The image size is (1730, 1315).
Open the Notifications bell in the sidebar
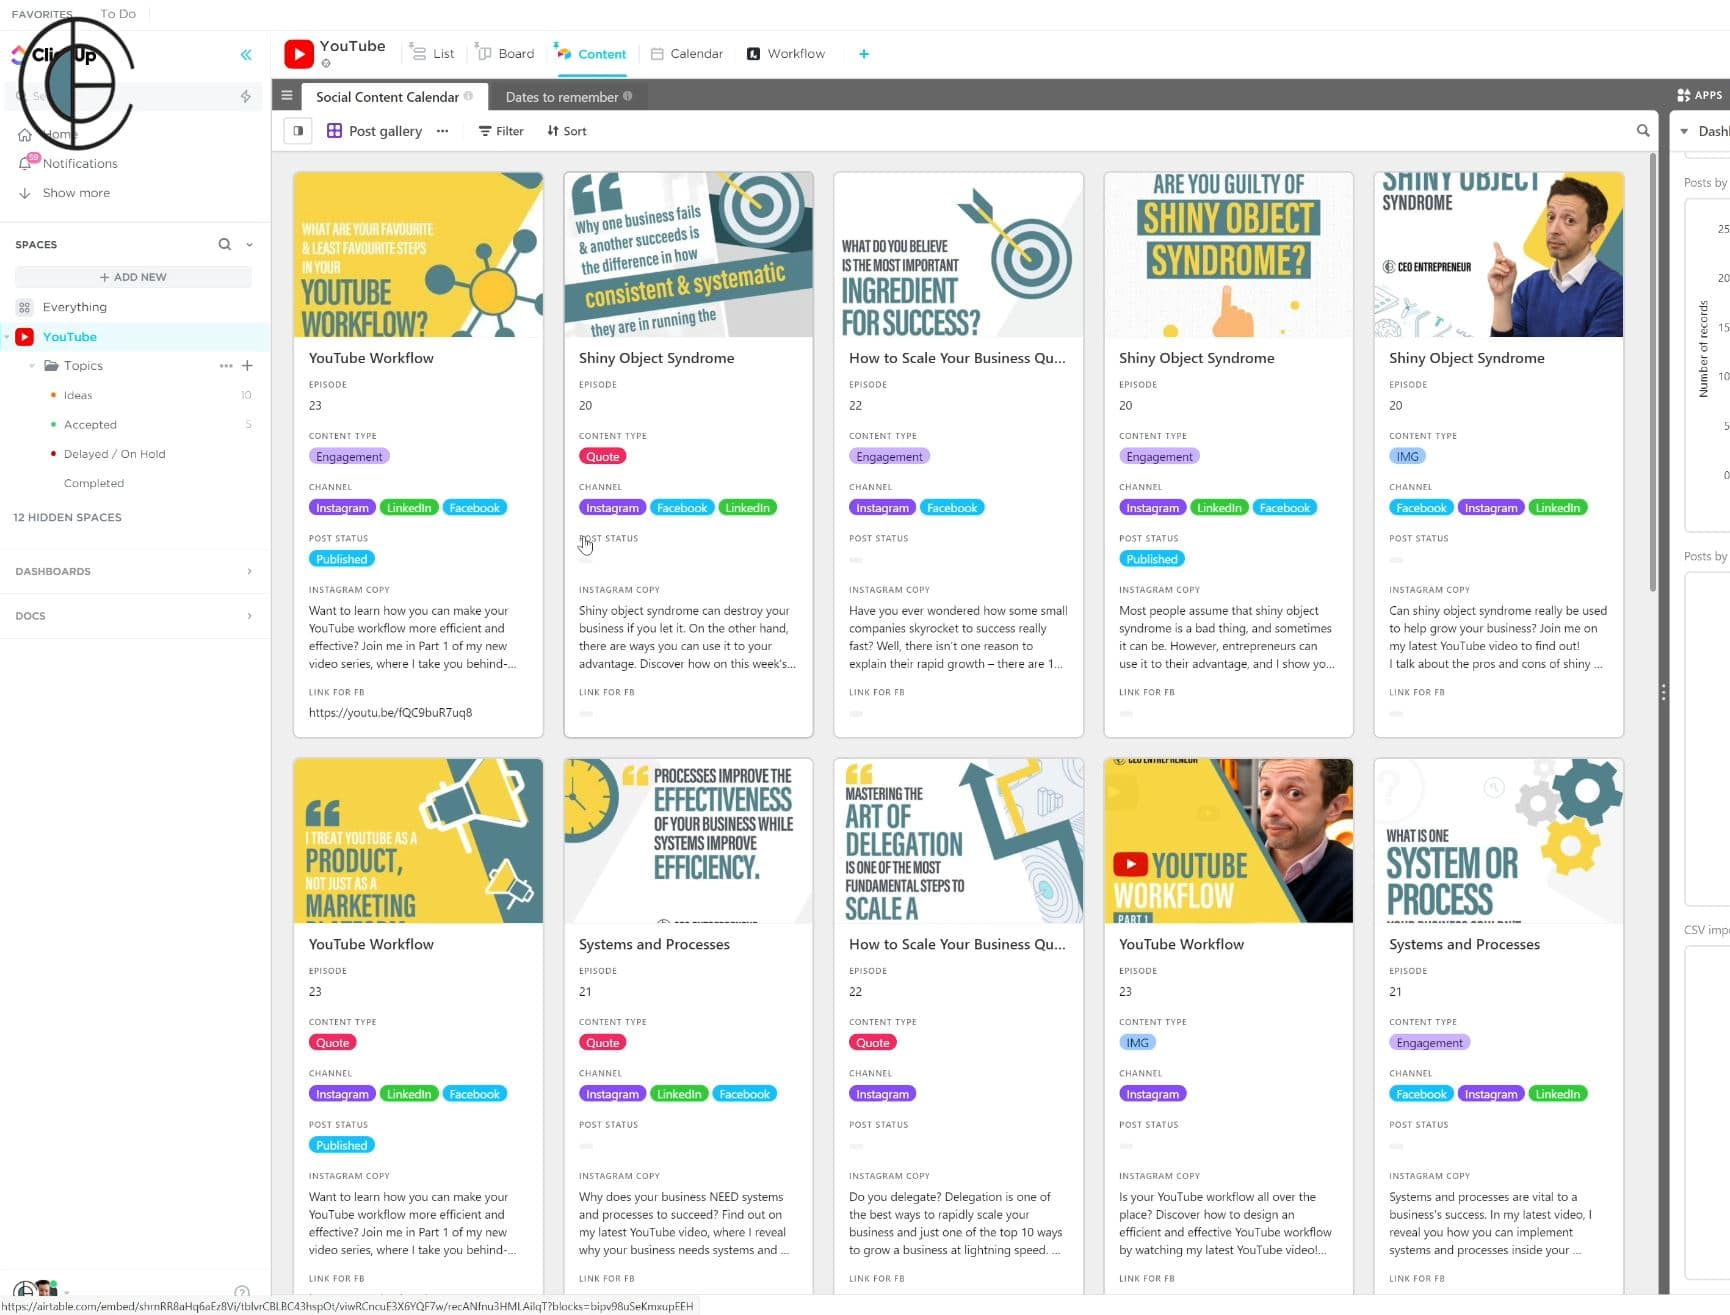pyautogui.click(x=27, y=163)
